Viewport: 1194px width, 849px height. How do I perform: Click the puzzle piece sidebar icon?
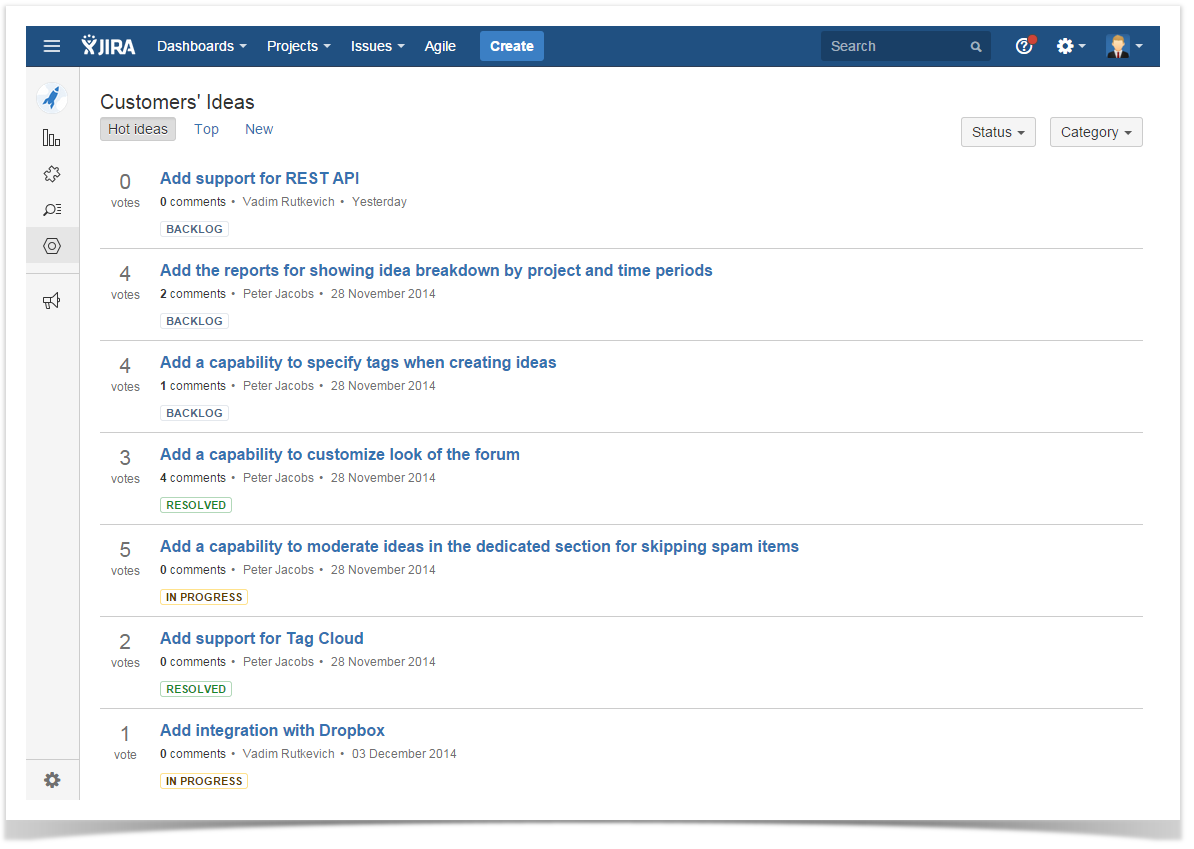[52, 174]
